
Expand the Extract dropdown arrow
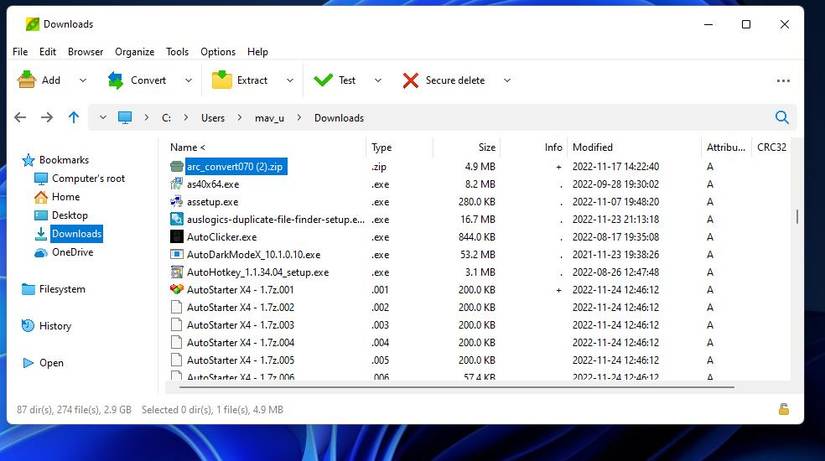290,81
